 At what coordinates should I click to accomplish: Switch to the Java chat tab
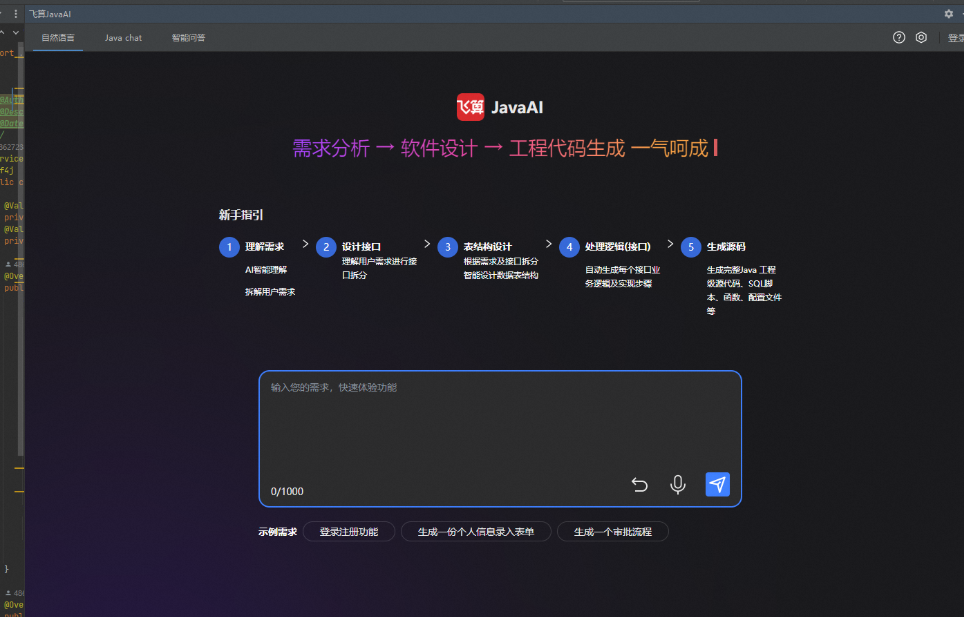pos(123,38)
